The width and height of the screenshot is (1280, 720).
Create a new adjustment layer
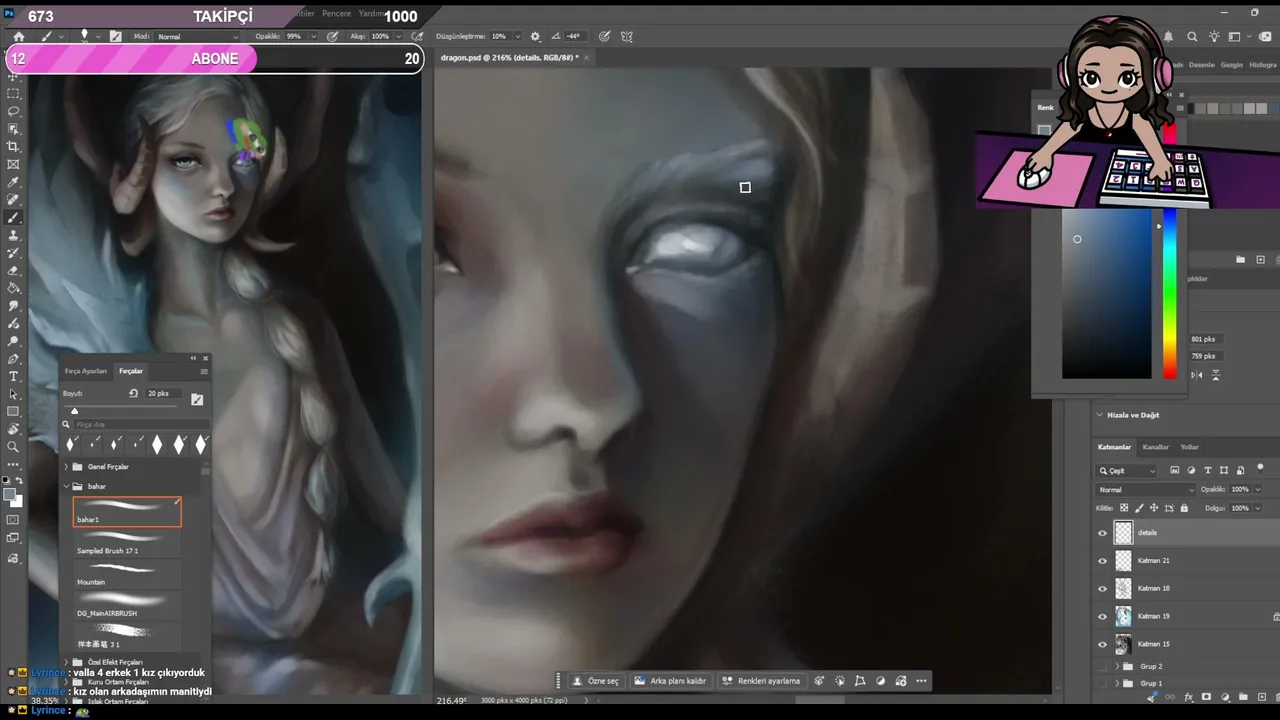pos(1223,697)
